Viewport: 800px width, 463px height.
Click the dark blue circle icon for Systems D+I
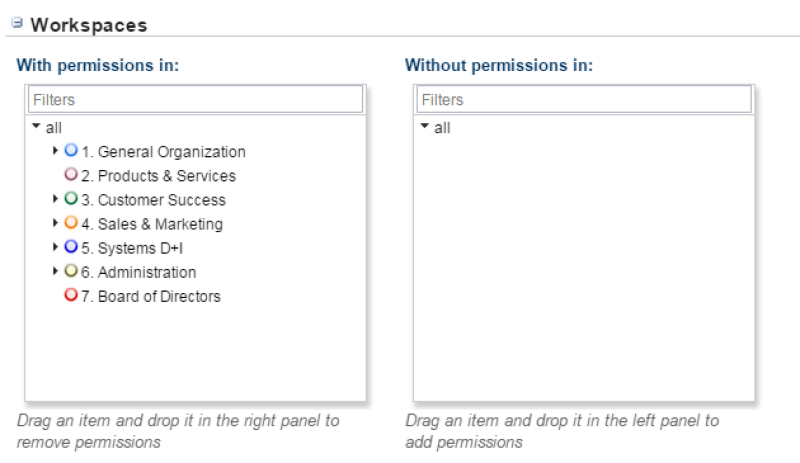pos(71,247)
